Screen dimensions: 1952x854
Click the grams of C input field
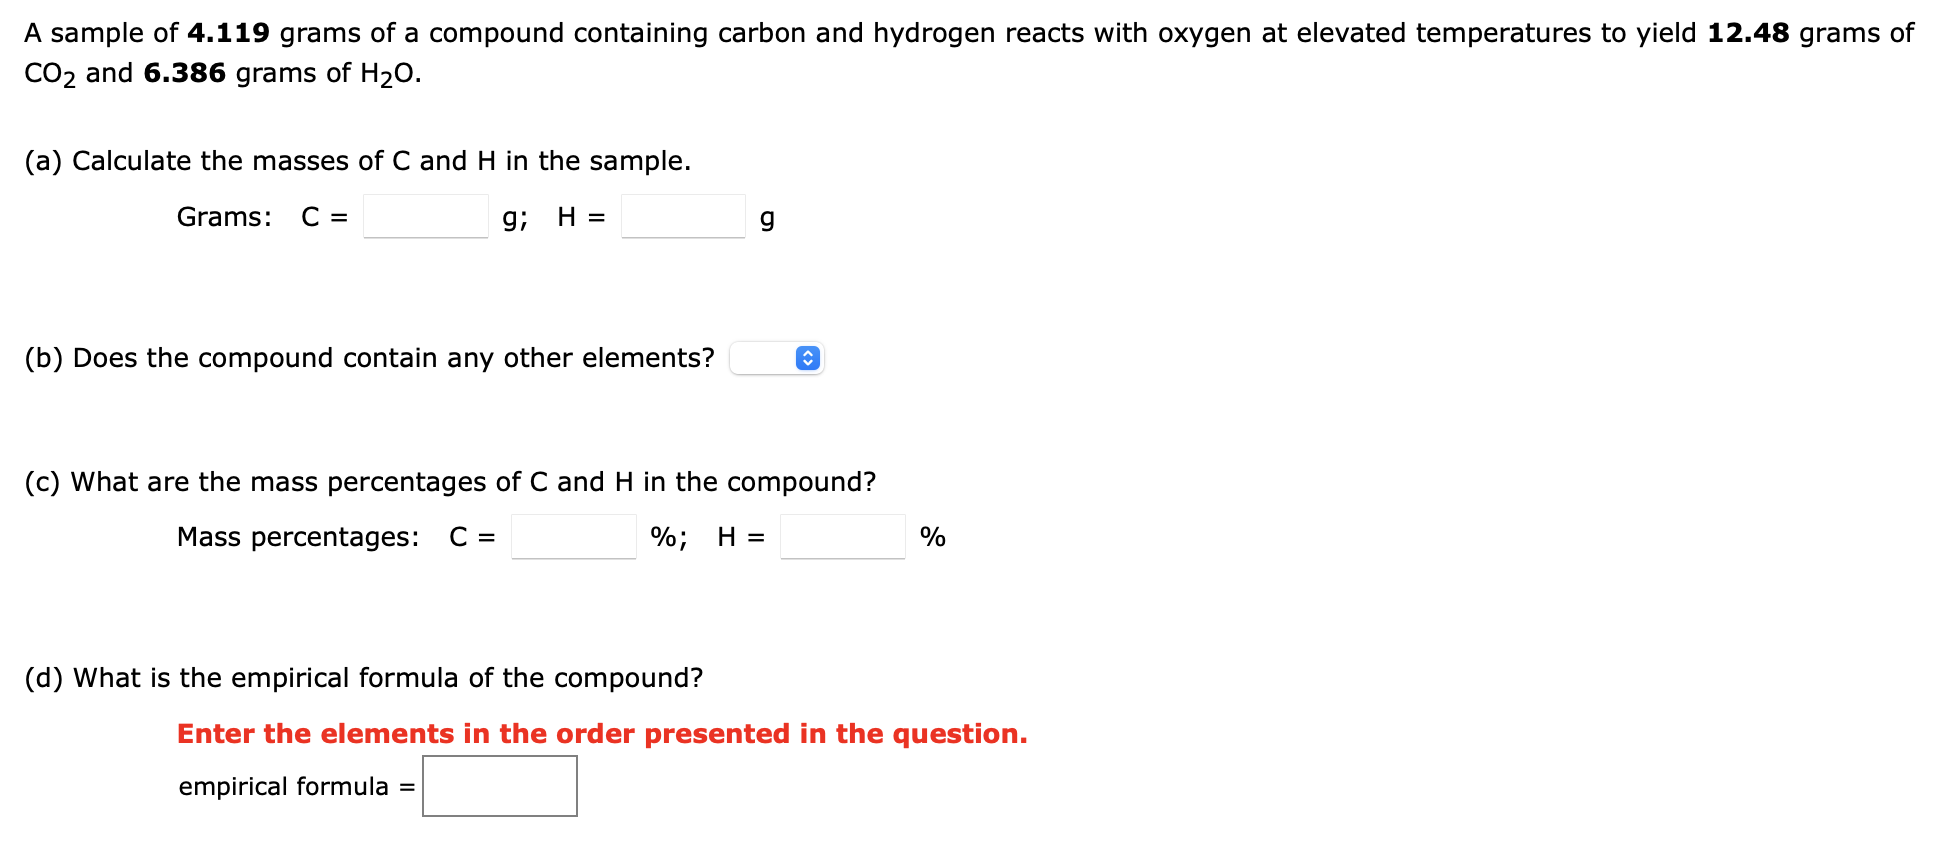click(424, 216)
